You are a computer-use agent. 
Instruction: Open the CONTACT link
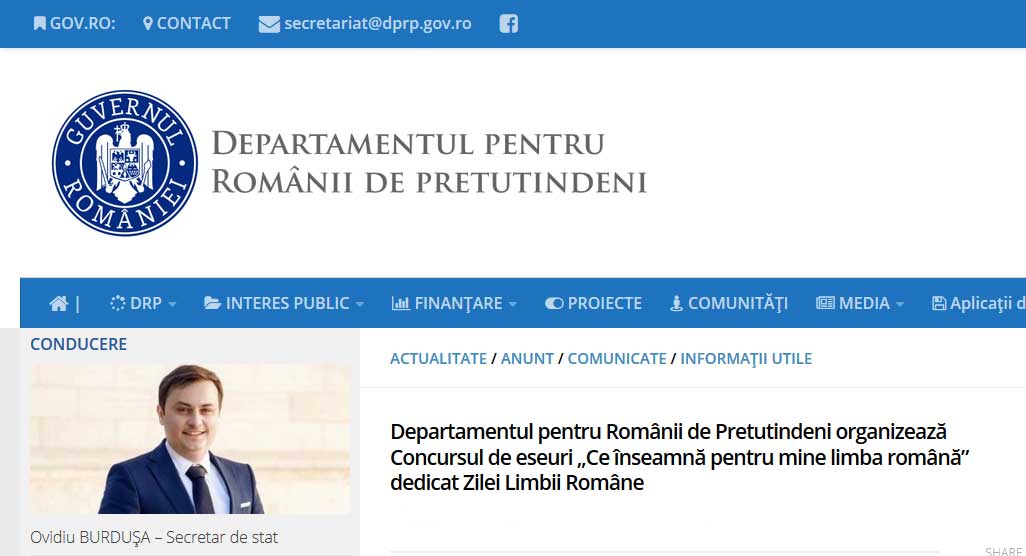point(194,24)
